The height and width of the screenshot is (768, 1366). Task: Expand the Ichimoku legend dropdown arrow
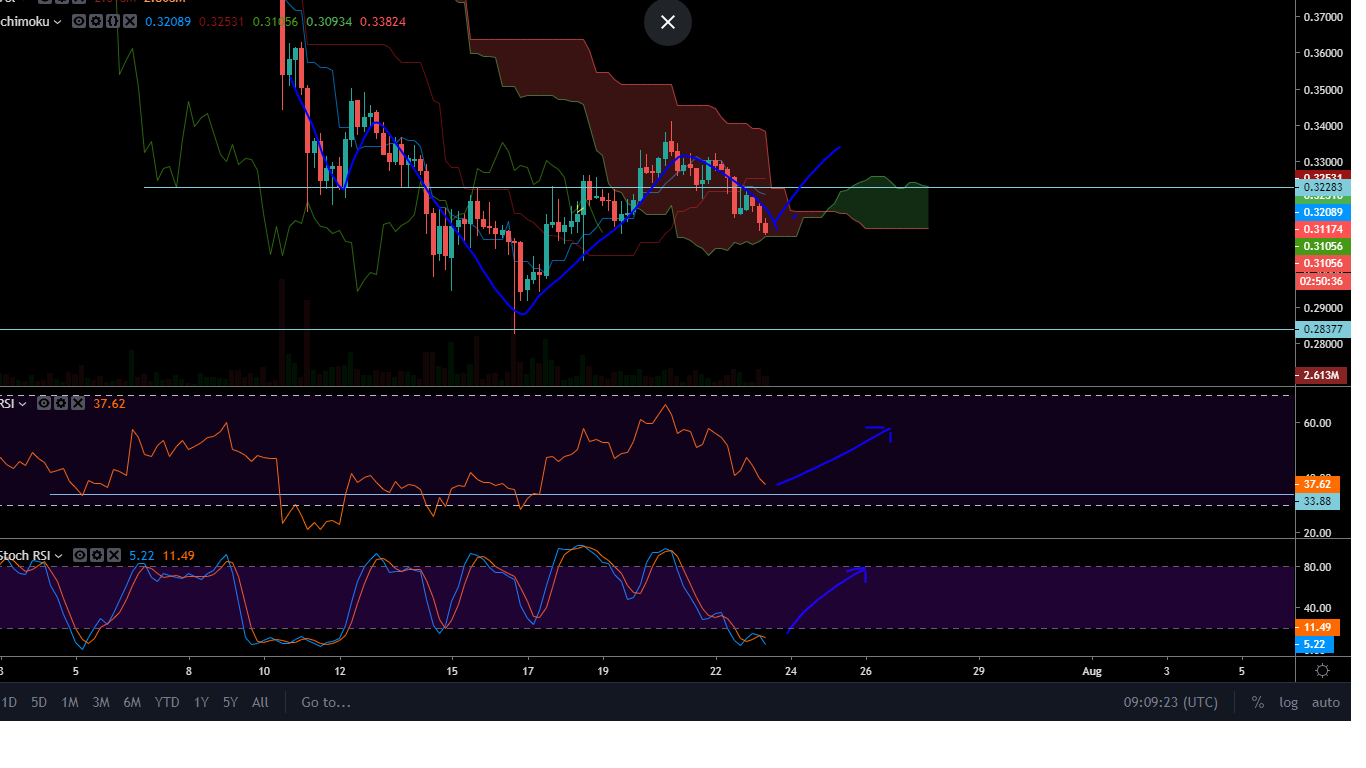(x=57, y=21)
